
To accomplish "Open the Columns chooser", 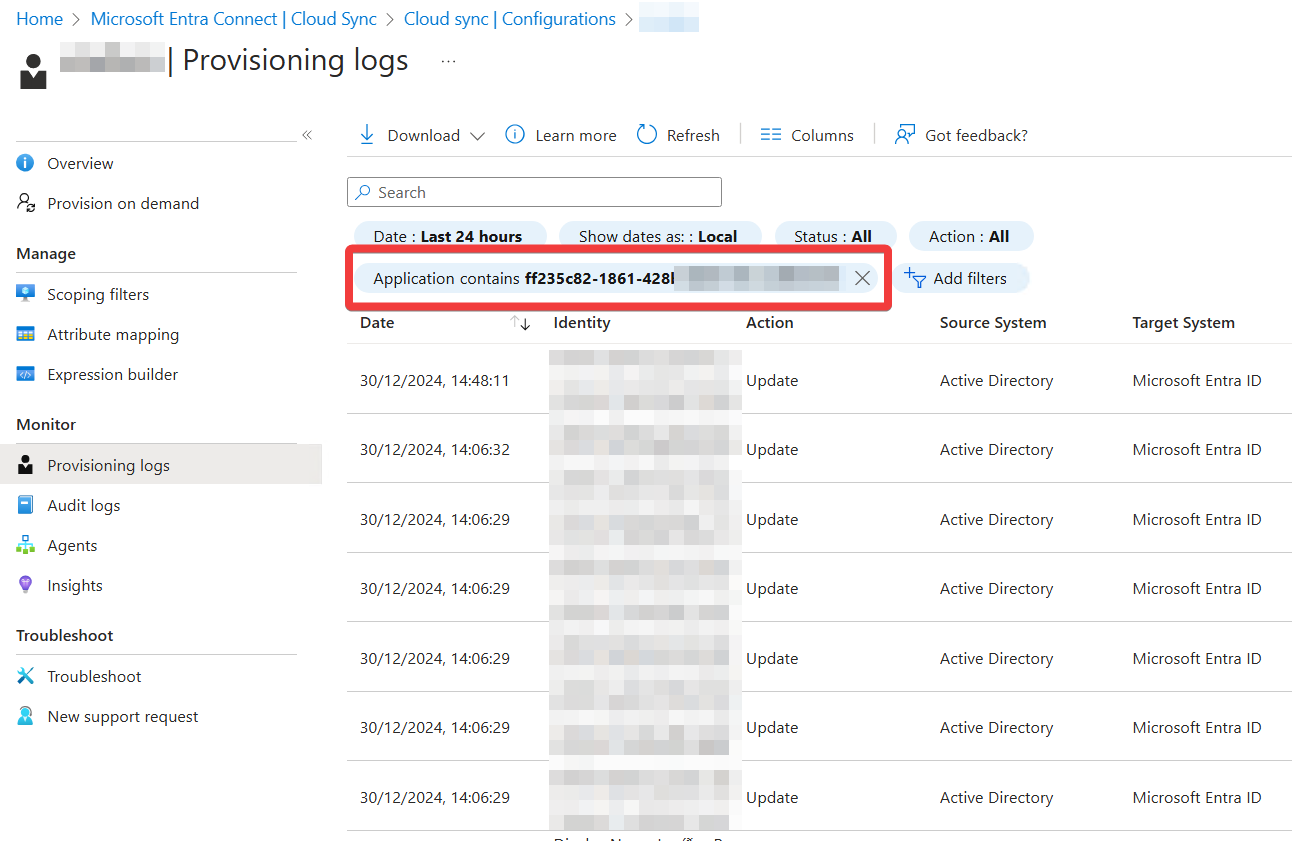I will click(807, 134).
